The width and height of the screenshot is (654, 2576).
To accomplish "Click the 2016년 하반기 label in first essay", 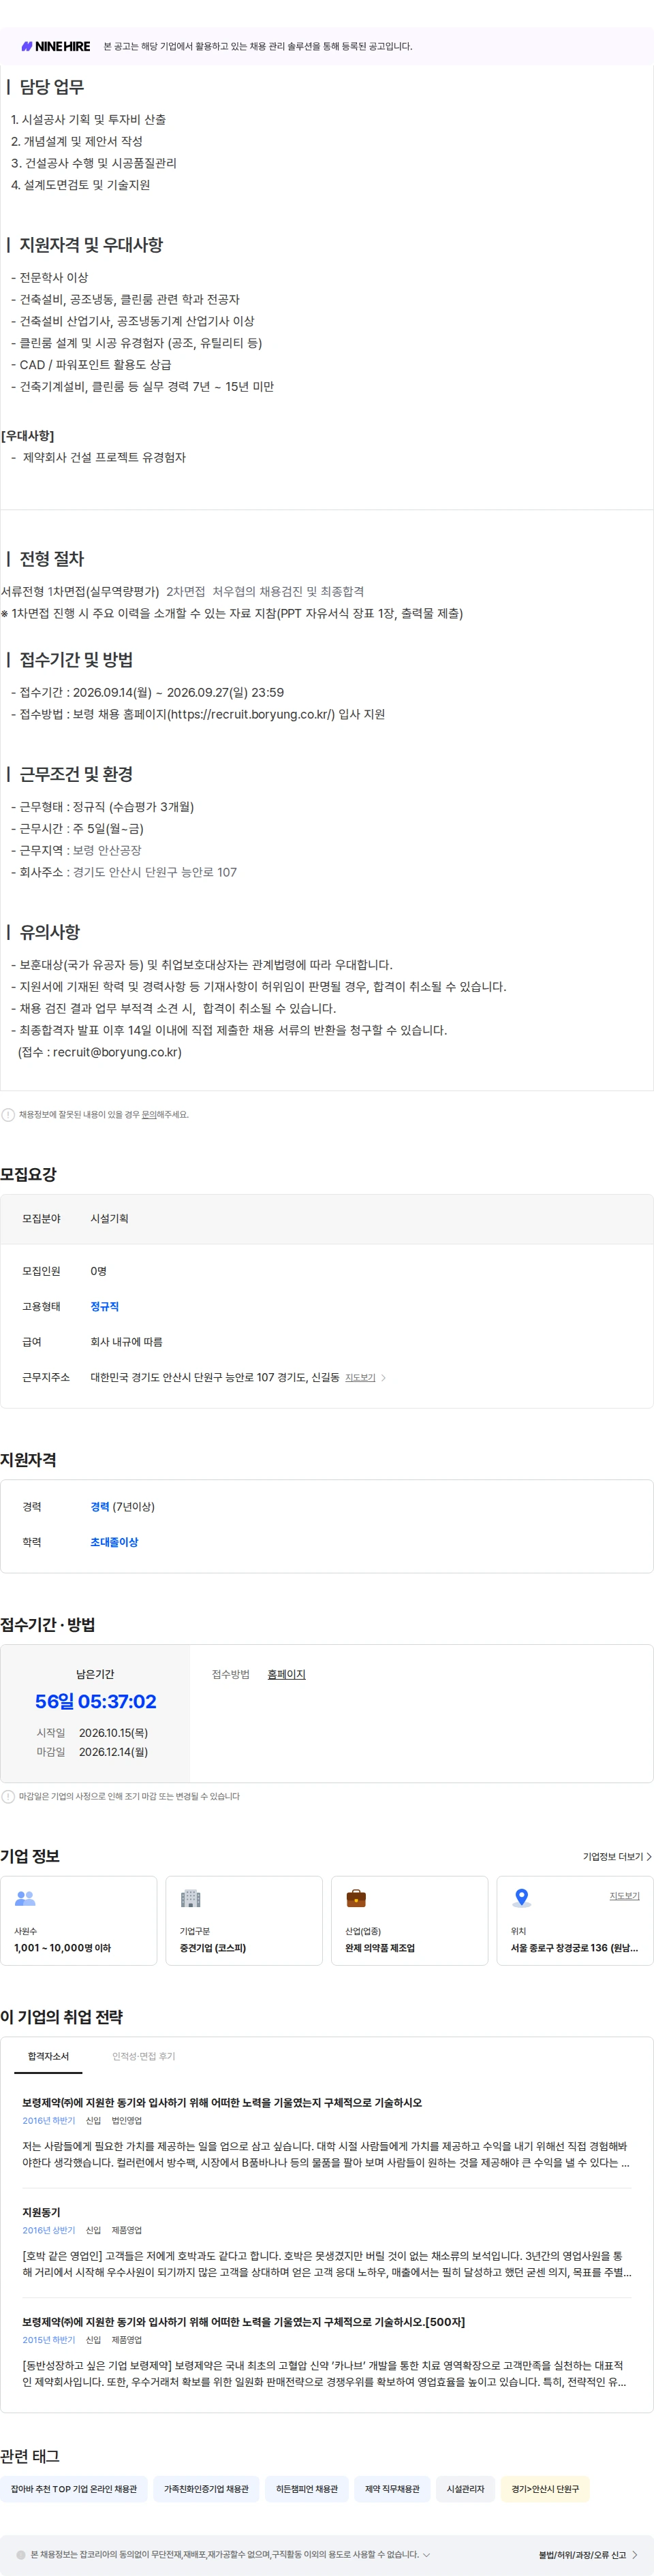I will point(49,2120).
